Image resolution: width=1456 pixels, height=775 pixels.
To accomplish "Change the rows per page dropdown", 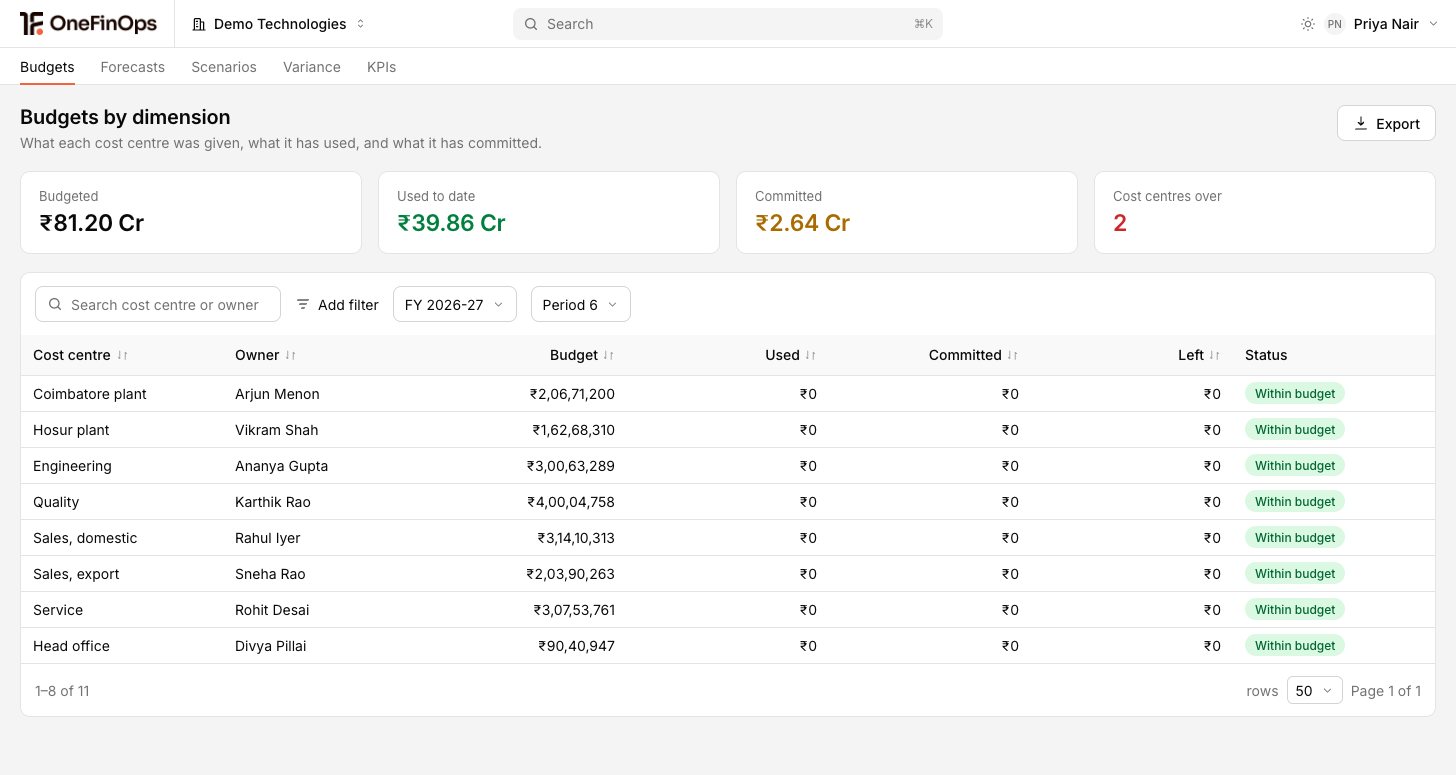I will [x=1314, y=690].
